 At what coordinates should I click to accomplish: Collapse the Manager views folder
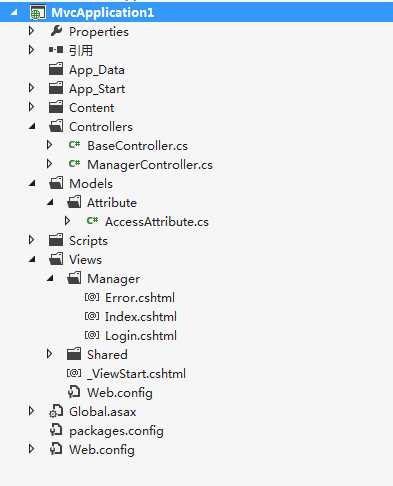(x=50, y=278)
